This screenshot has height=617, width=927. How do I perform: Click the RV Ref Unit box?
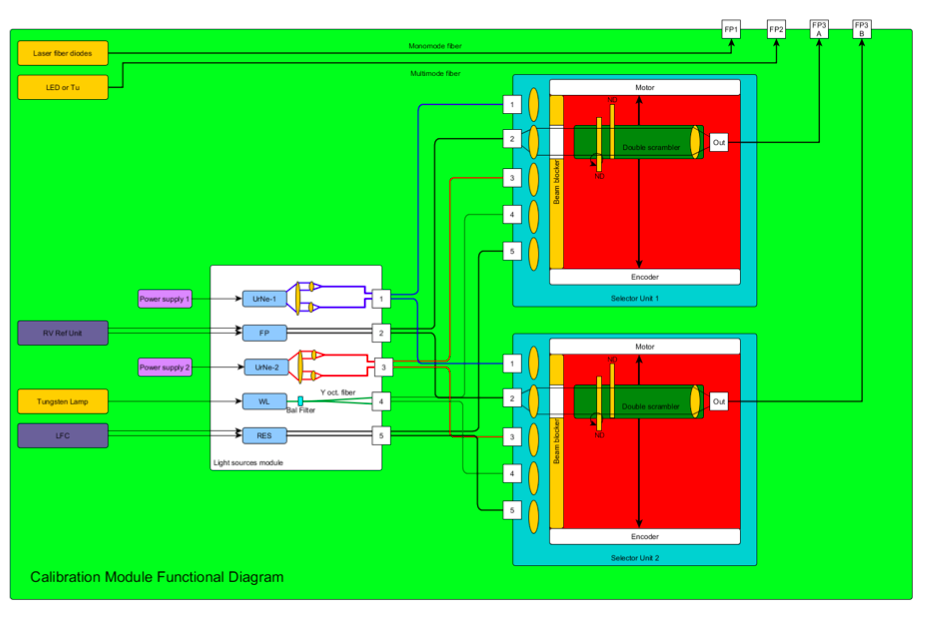click(62, 333)
